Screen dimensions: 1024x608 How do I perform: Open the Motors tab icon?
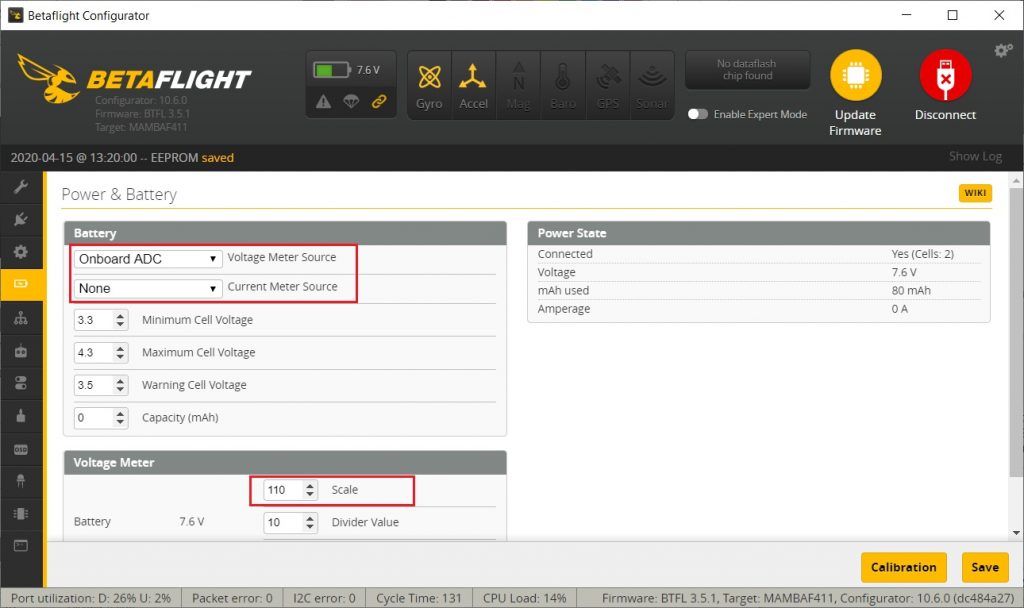(21, 416)
